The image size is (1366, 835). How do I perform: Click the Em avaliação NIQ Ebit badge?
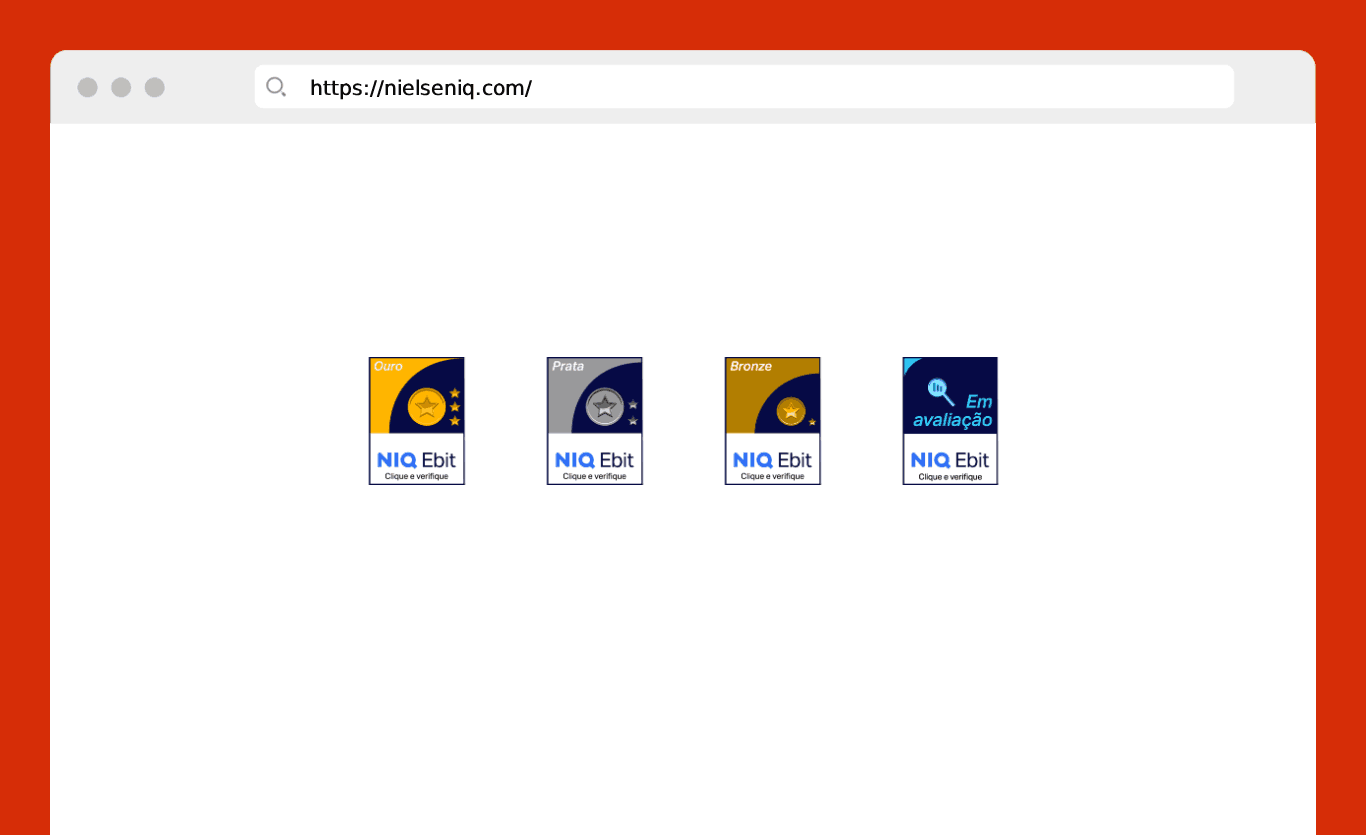[x=951, y=421]
